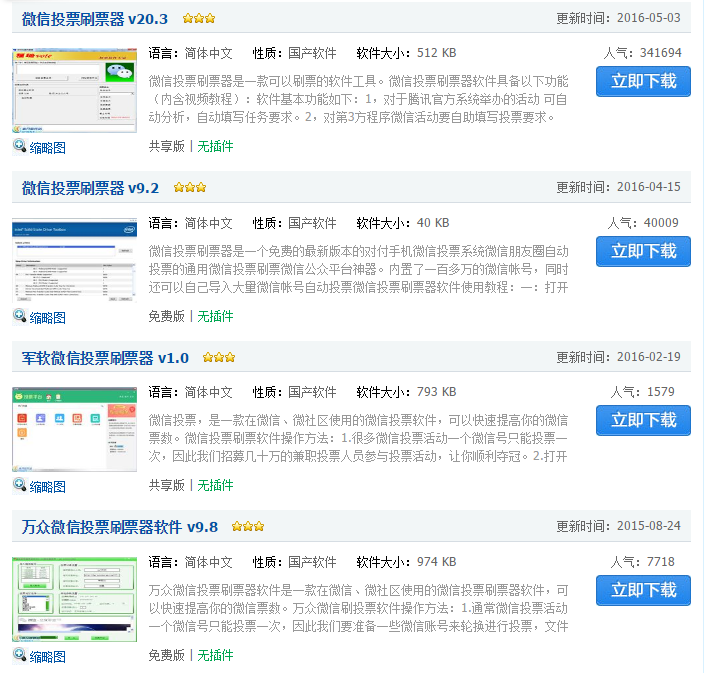Click the popularity value 1579
706x673 pixels.
(661, 392)
